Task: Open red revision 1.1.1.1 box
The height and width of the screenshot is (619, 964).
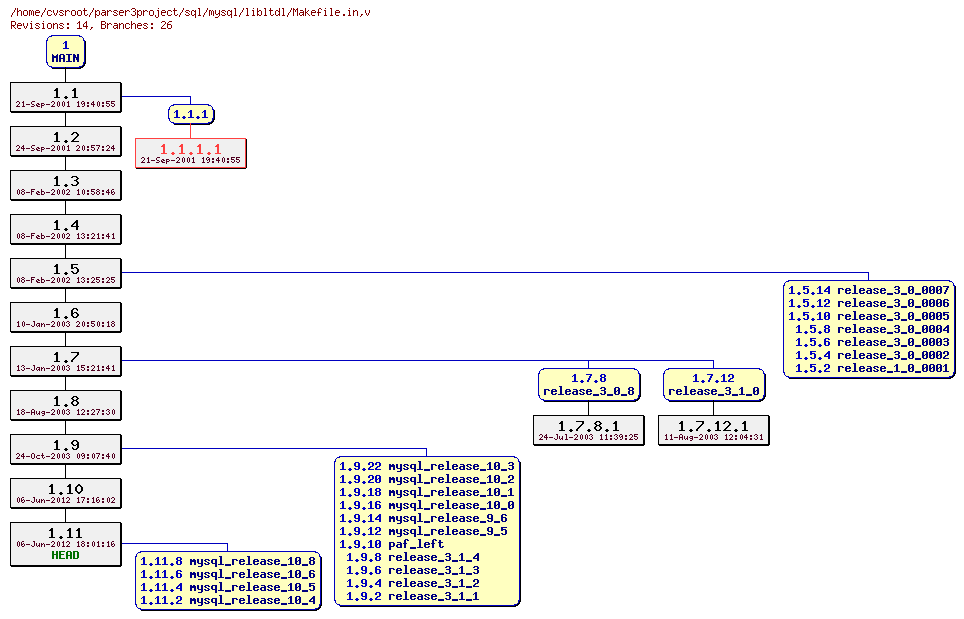Action: 191,153
